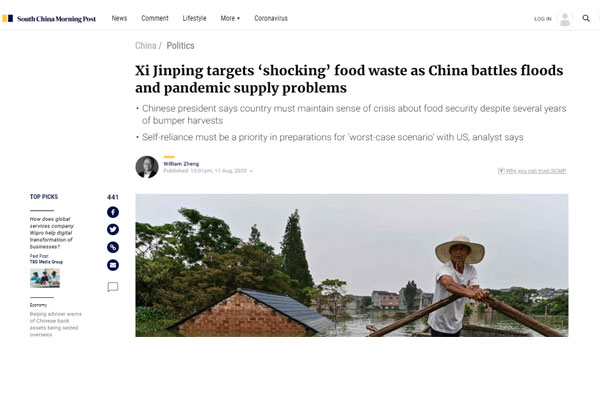Click the LOG IN link
Screen dimensions: 600x400
pyautogui.click(x=543, y=19)
